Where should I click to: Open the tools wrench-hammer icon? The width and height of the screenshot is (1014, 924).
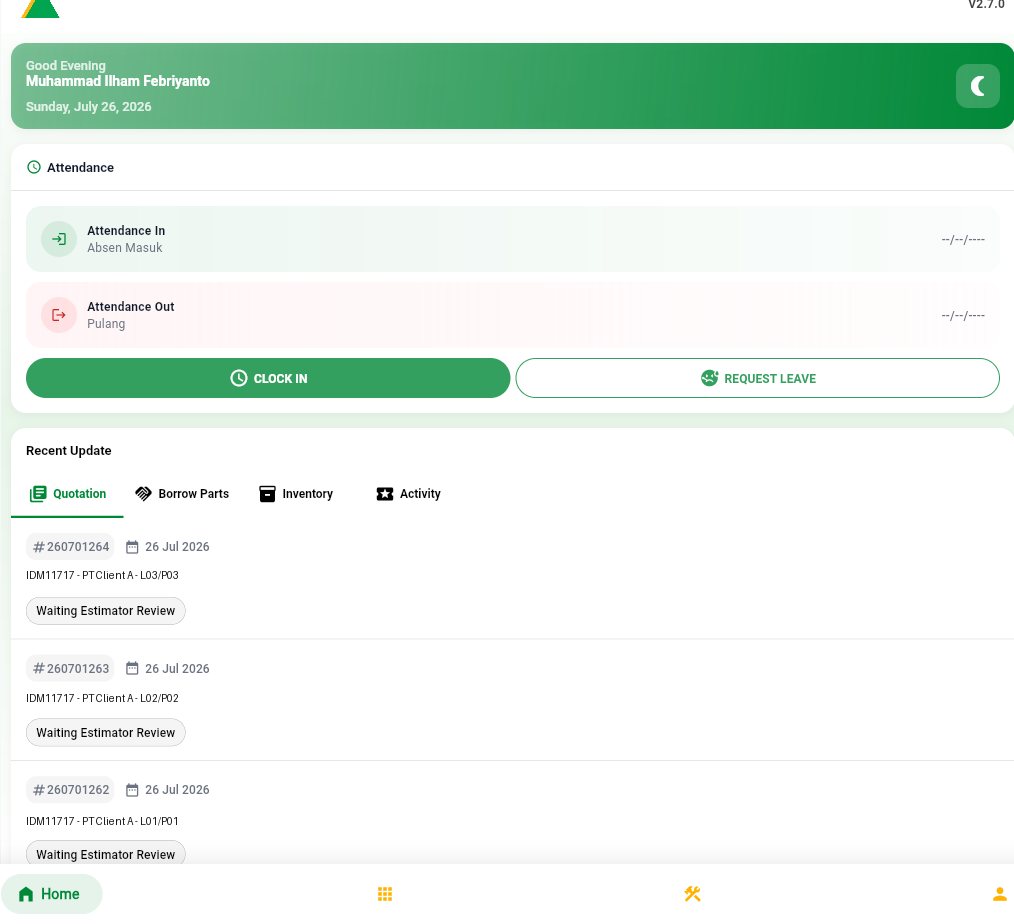pyautogui.click(x=693, y=894)
